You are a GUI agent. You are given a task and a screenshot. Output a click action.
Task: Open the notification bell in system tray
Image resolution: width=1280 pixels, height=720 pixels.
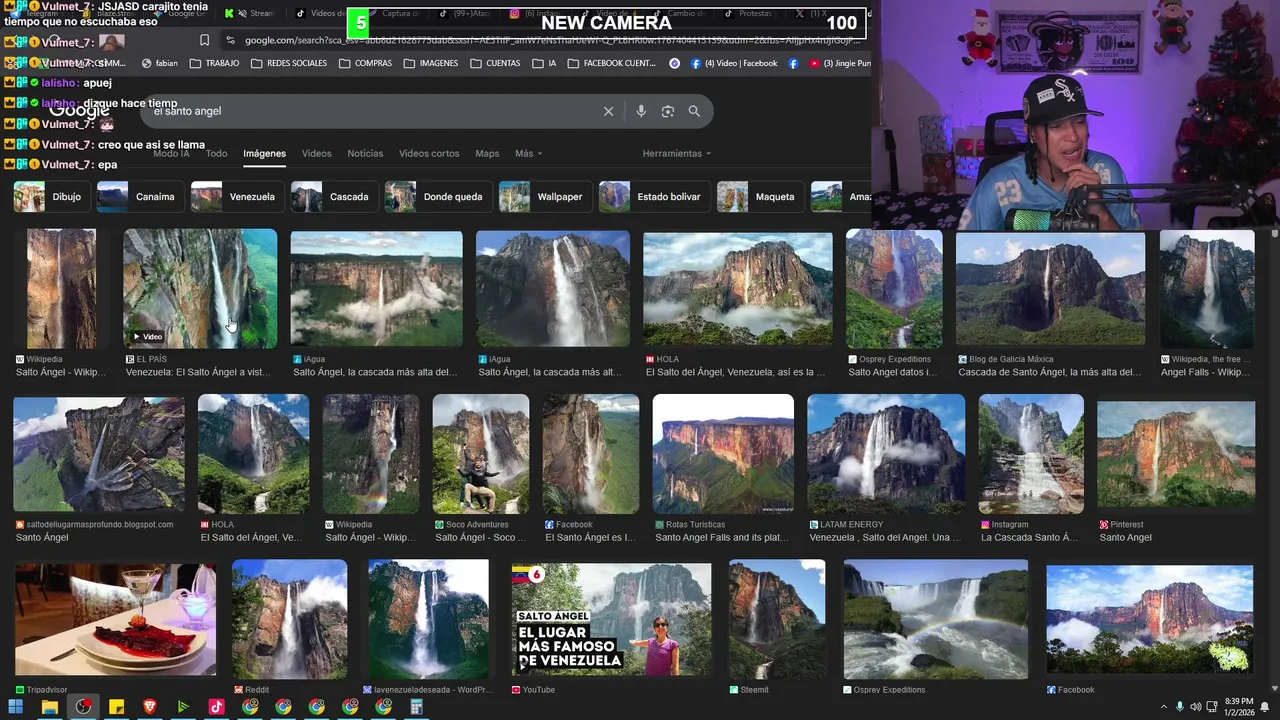click(1265, 707)
